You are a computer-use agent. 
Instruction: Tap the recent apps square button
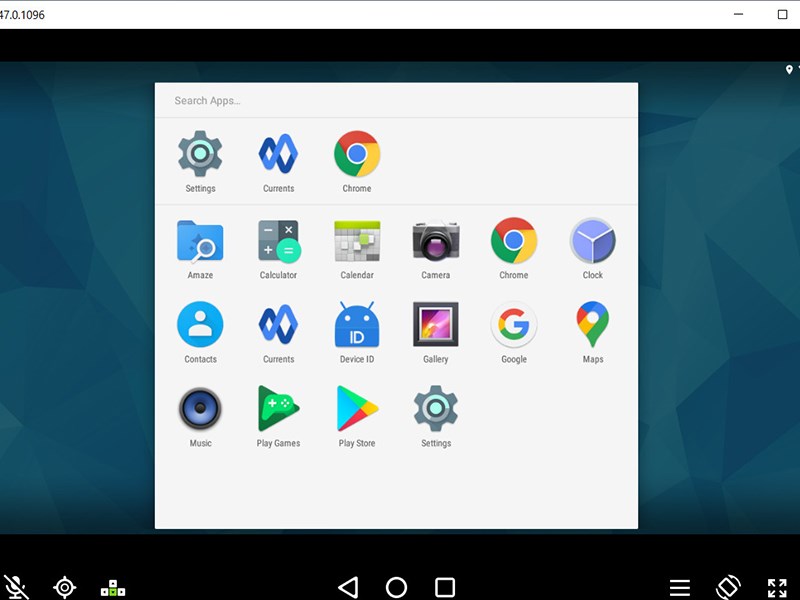(444, 587)
